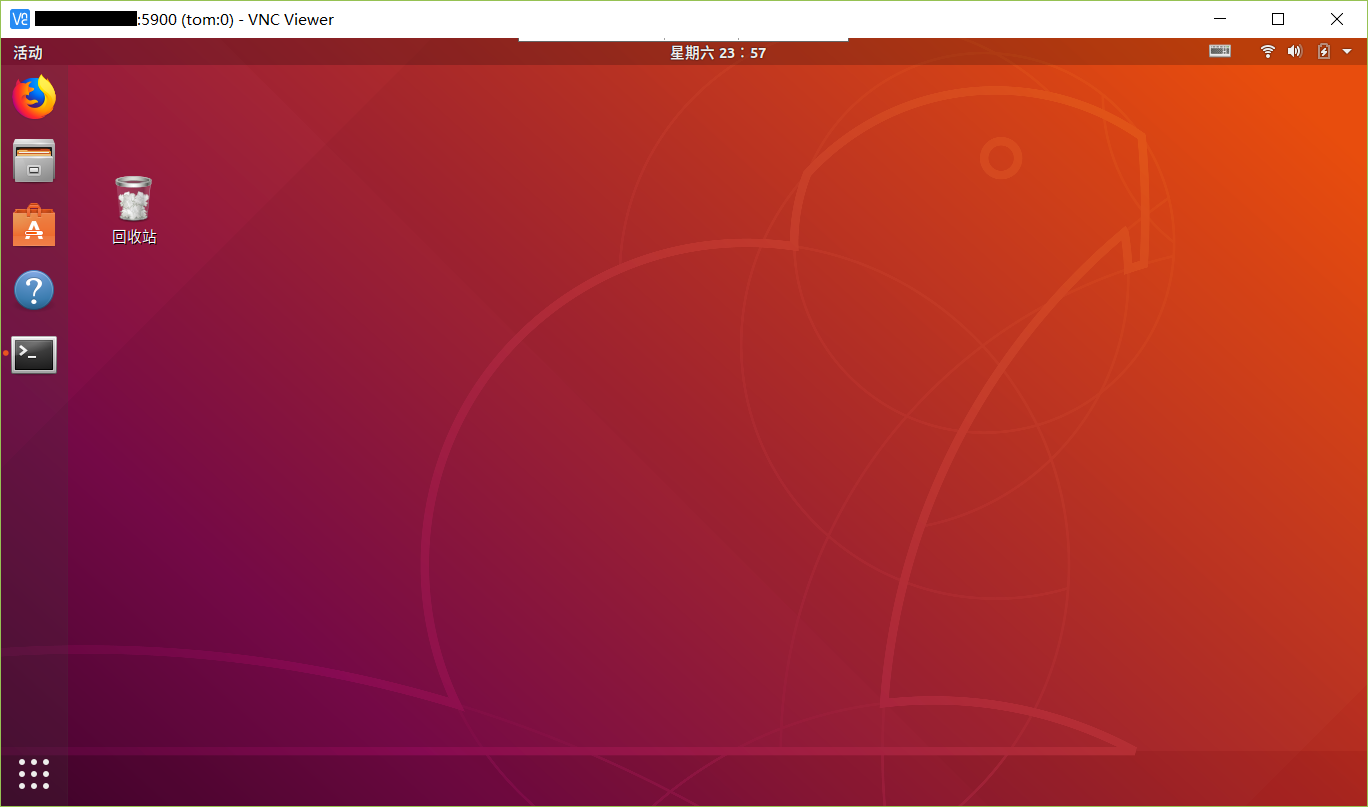Screen dimensions: 1368x807
Task: Open the Ubuntu Help application
Action: [x=34, y=290]
